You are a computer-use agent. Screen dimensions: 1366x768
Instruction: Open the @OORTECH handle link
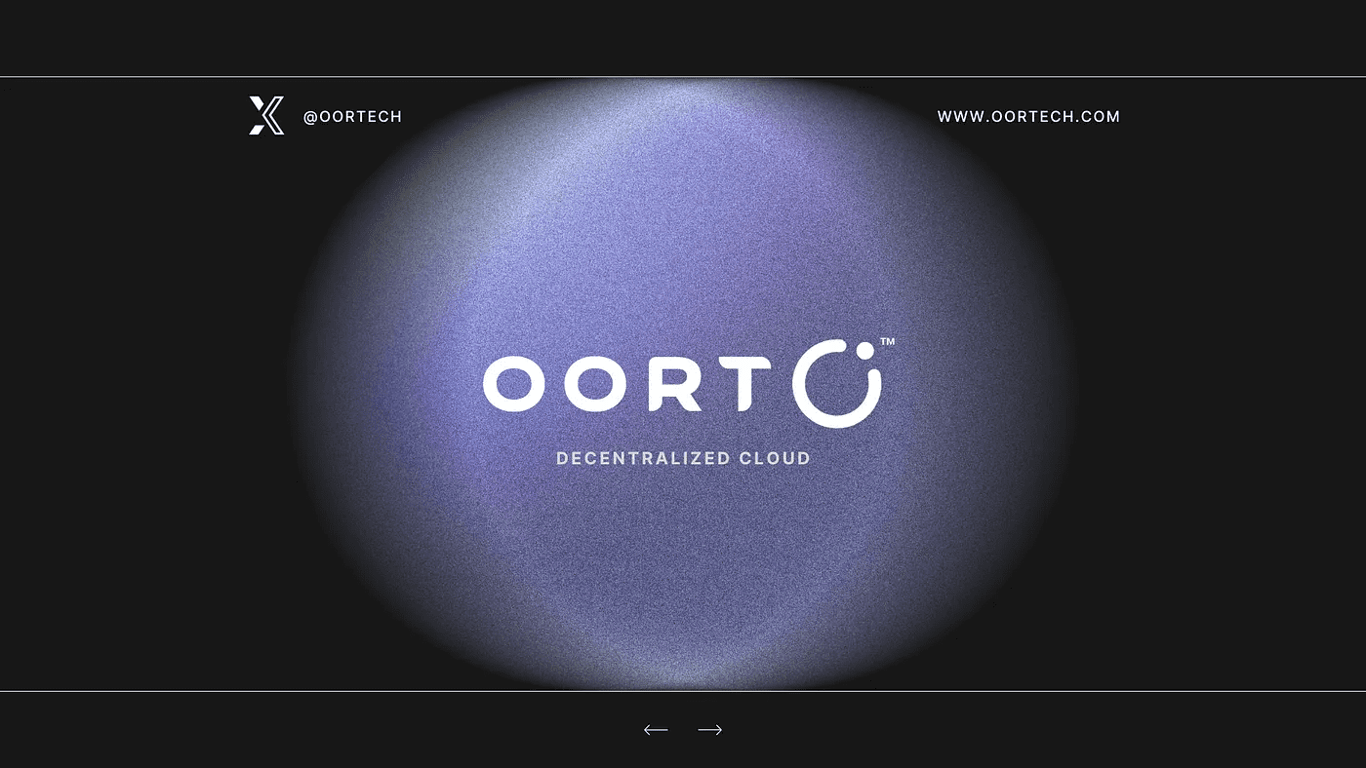[353, 117]
